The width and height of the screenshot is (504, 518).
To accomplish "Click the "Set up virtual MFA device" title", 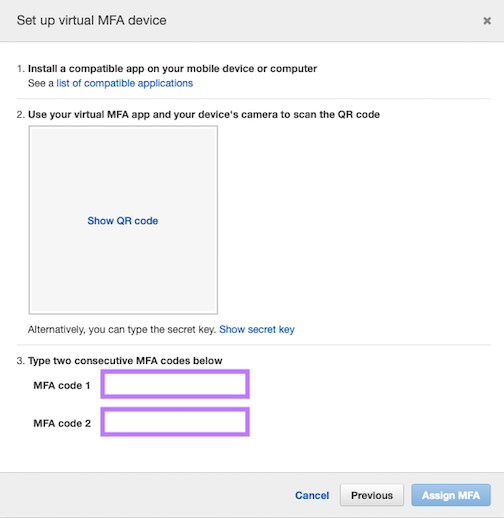I will coord(92,20).
